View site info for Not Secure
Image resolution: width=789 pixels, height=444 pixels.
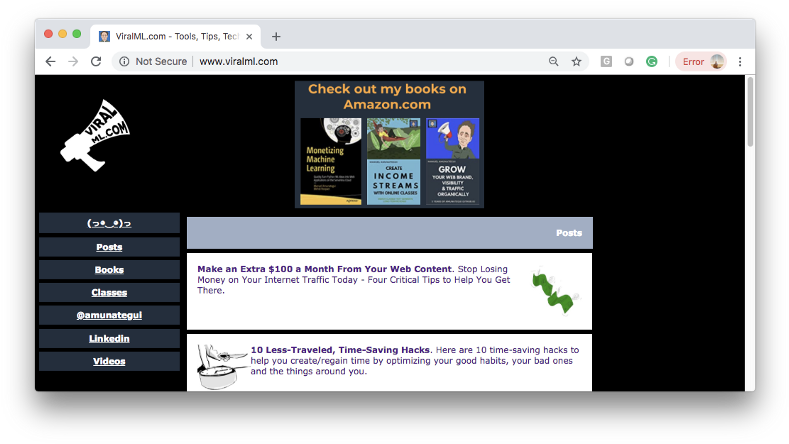[x=124, y=61]
